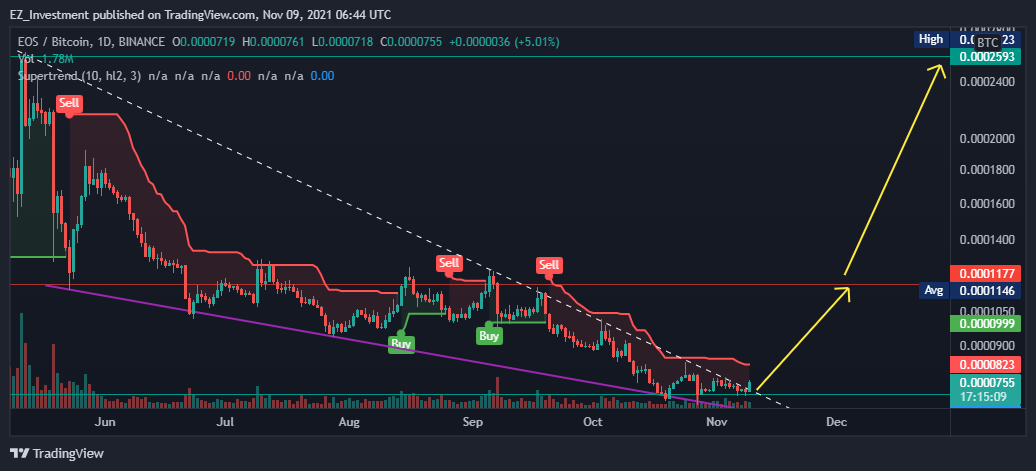Click the Jul label on time axis

pos(226,421)
